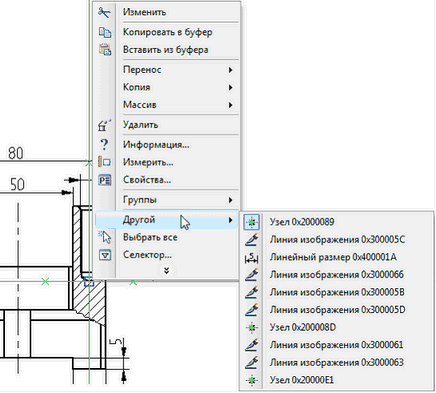Expand the Массив submenu arrow
The image size is (436, 393).
pyautogui.click(x=230, y=105)
